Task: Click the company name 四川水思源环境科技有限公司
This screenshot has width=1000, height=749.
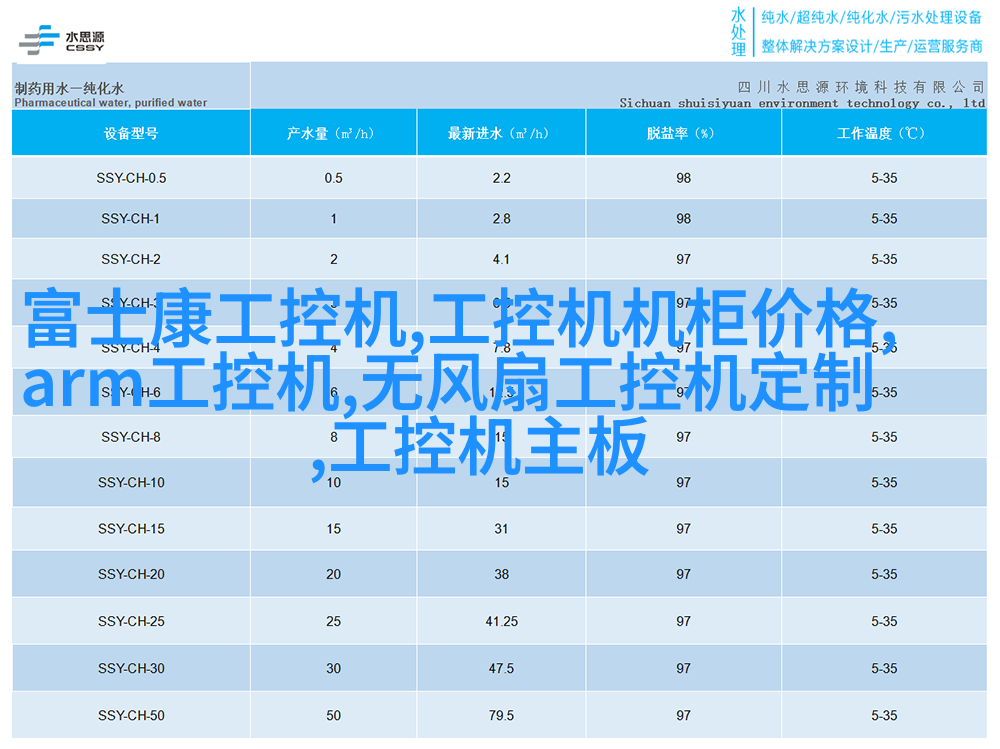Action: (x=860, y=87)
